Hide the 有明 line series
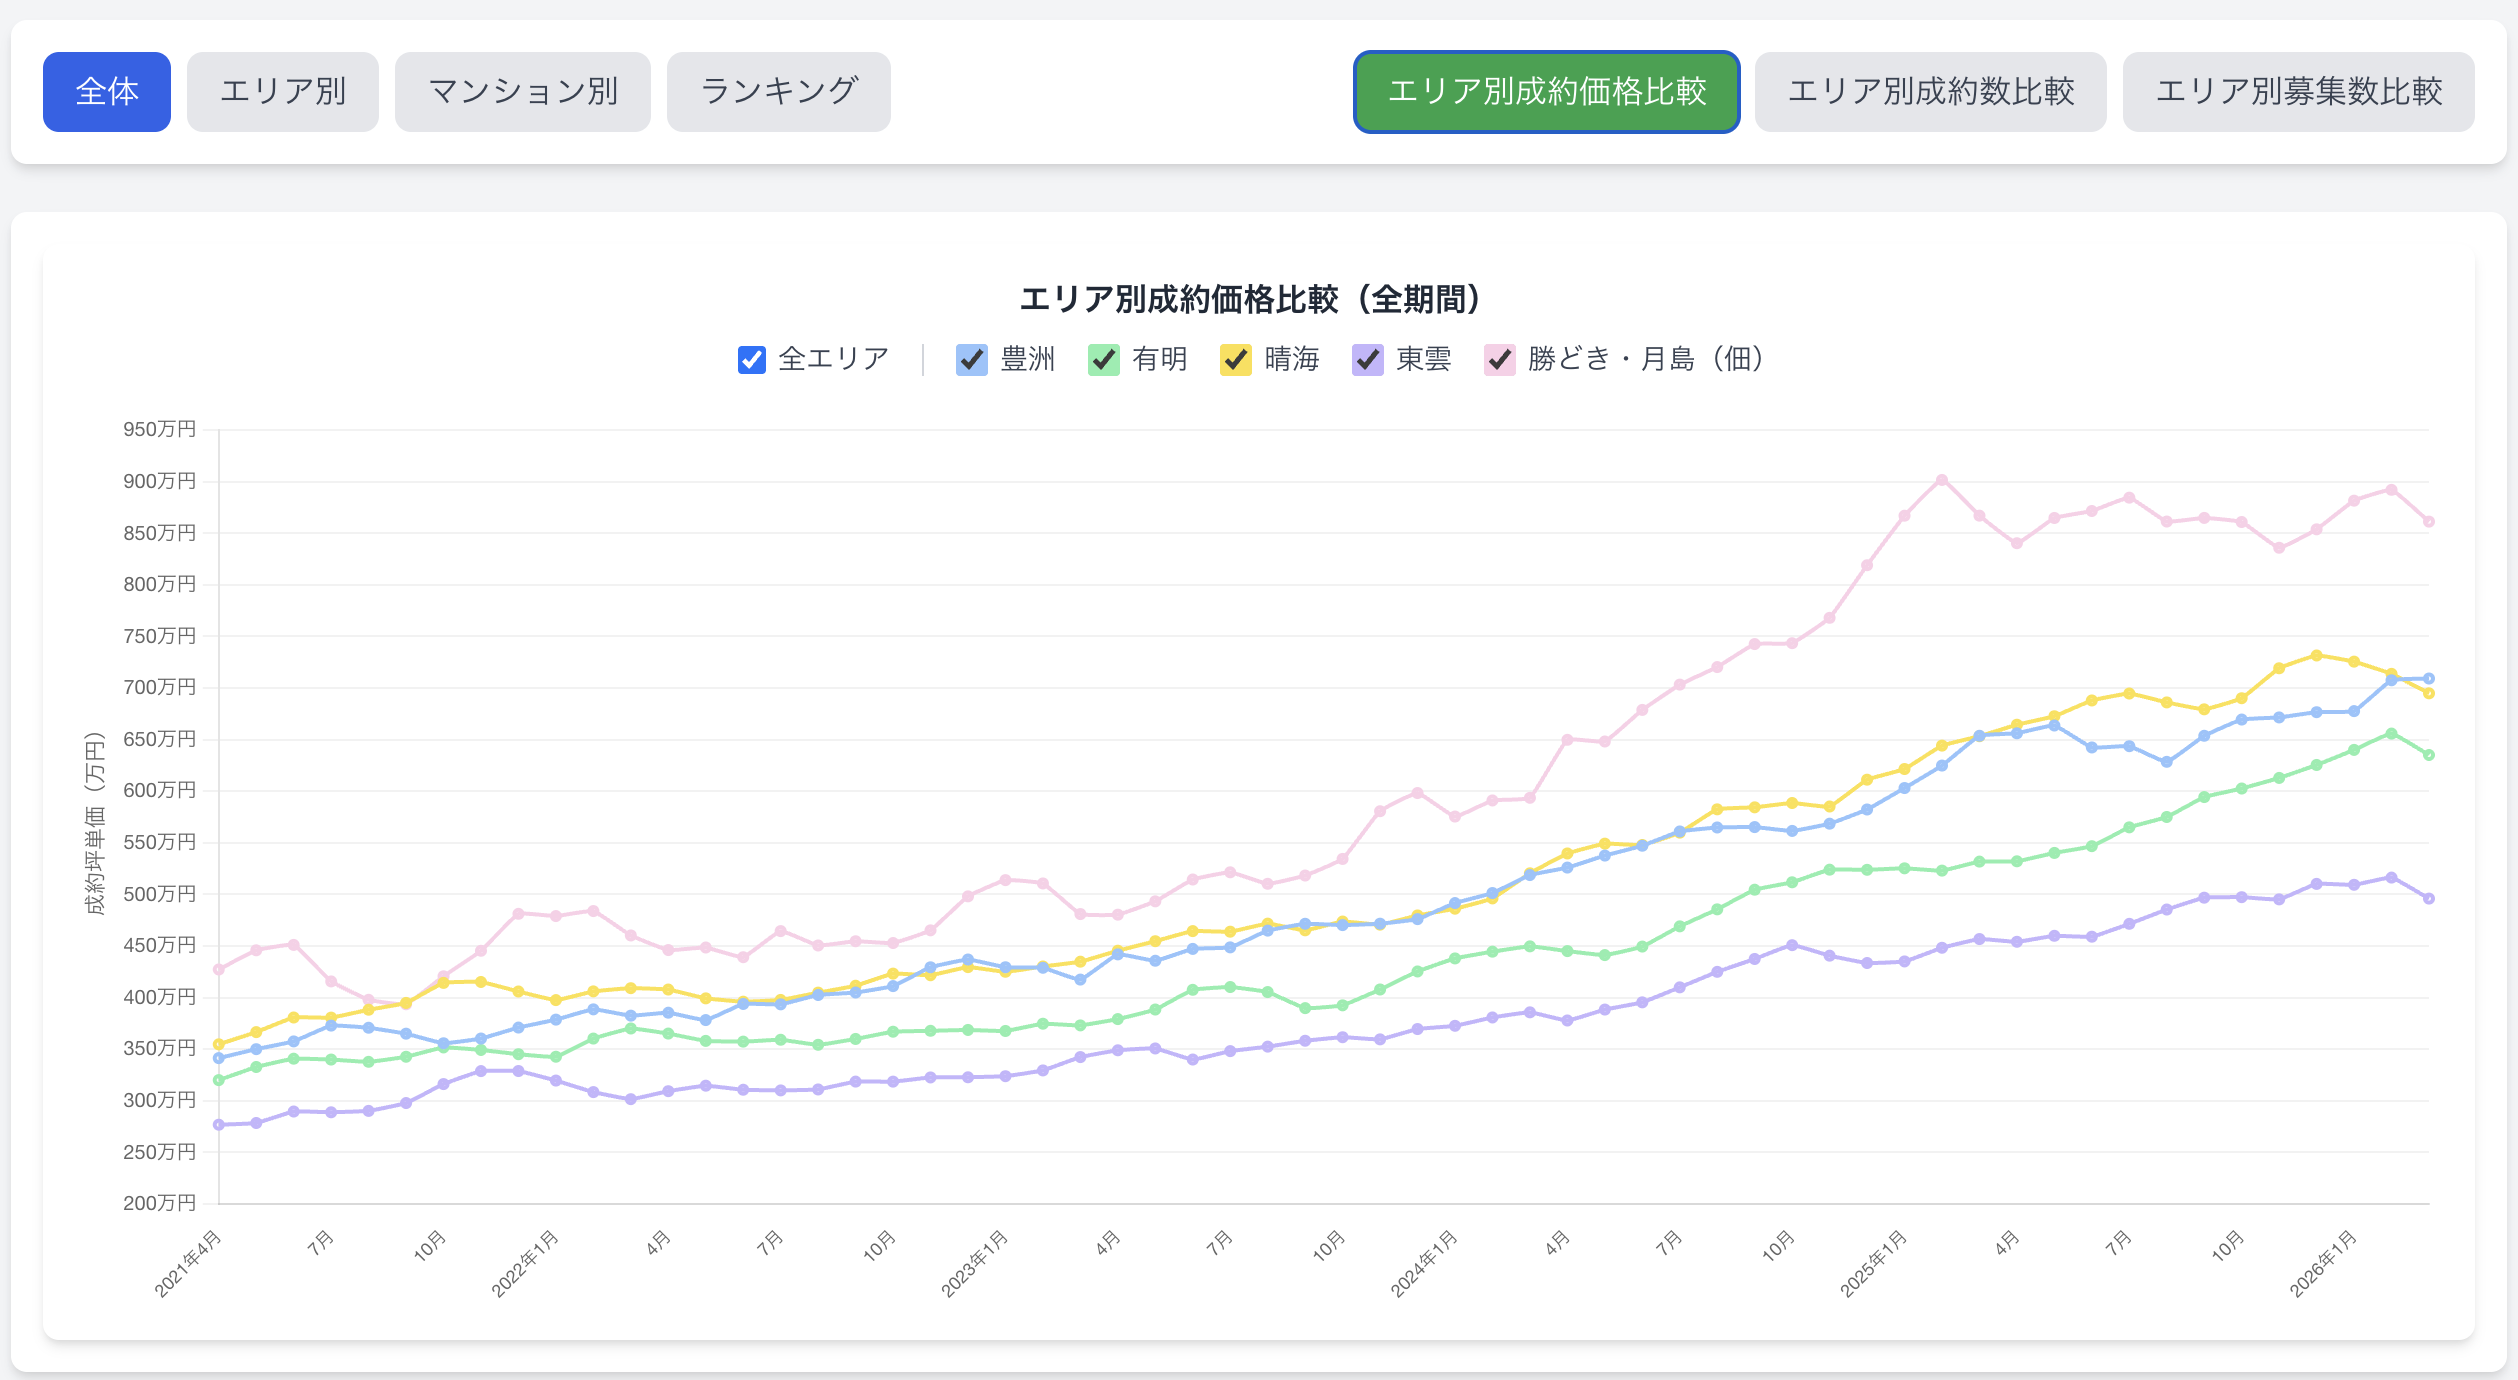2518x1380 pixels. (x=1104, y=359)
